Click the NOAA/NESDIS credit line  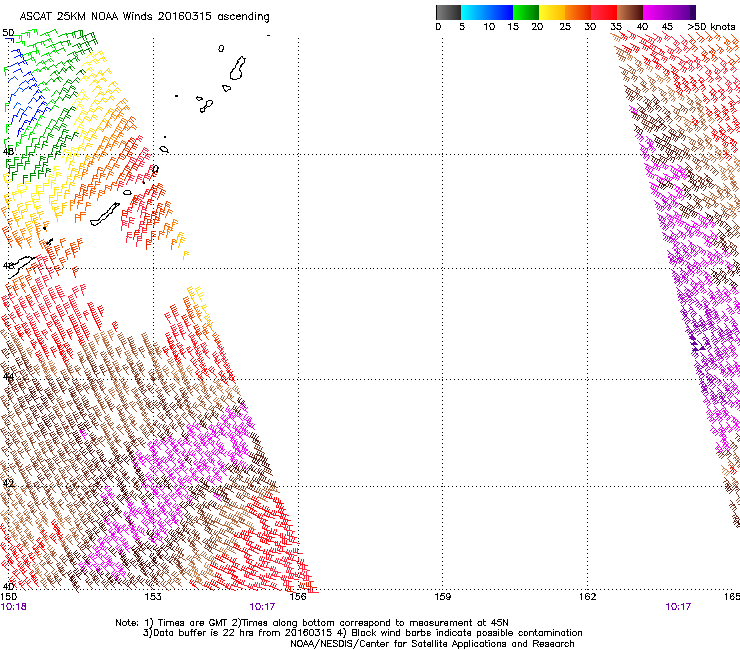pos(432,644)
